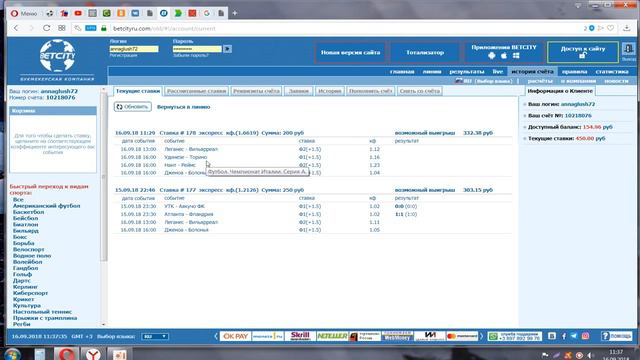The width and height of the screenshot is (640, 360).
Task: Switch to Пополнить счёт tab
Action: 371,91
